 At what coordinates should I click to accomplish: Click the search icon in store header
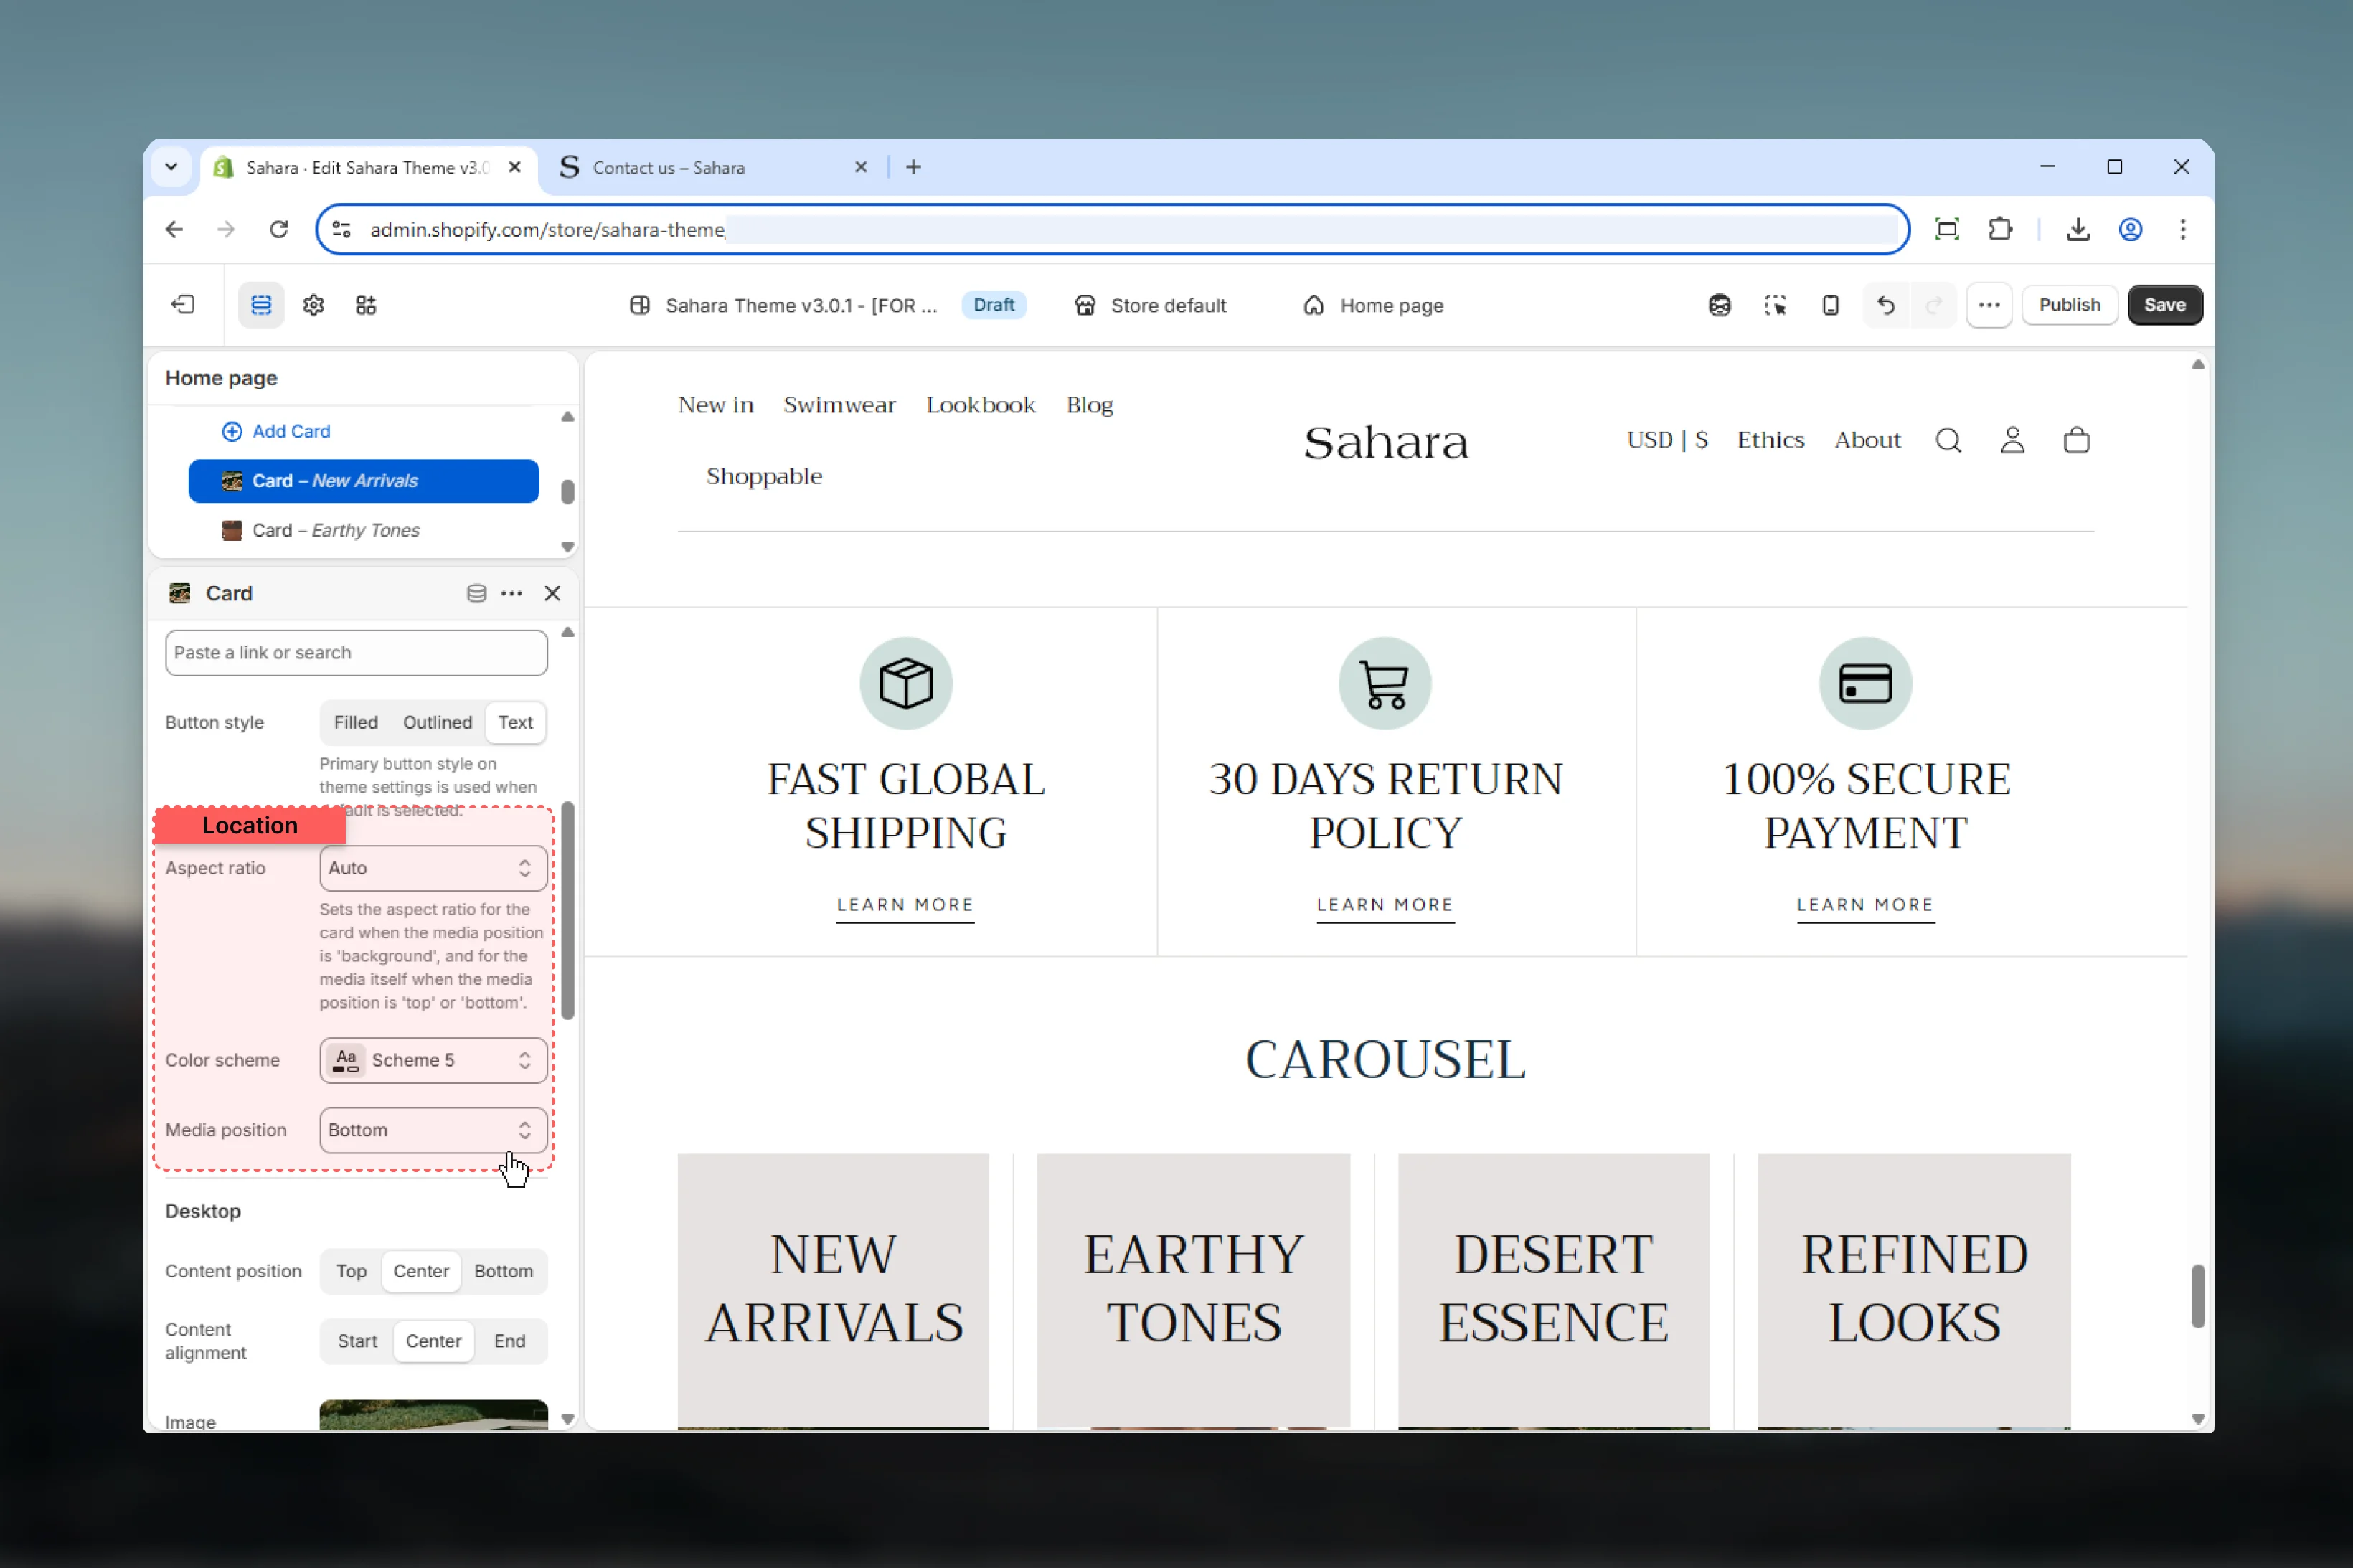click(1948, 441)
